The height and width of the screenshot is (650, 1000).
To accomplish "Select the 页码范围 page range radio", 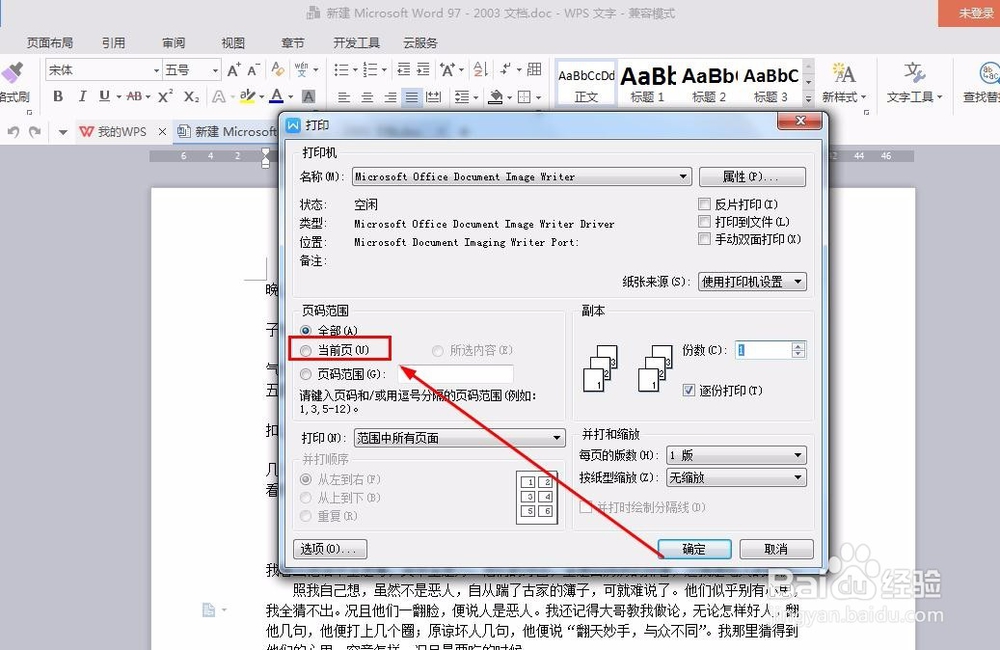I will [x=305, y=374].
